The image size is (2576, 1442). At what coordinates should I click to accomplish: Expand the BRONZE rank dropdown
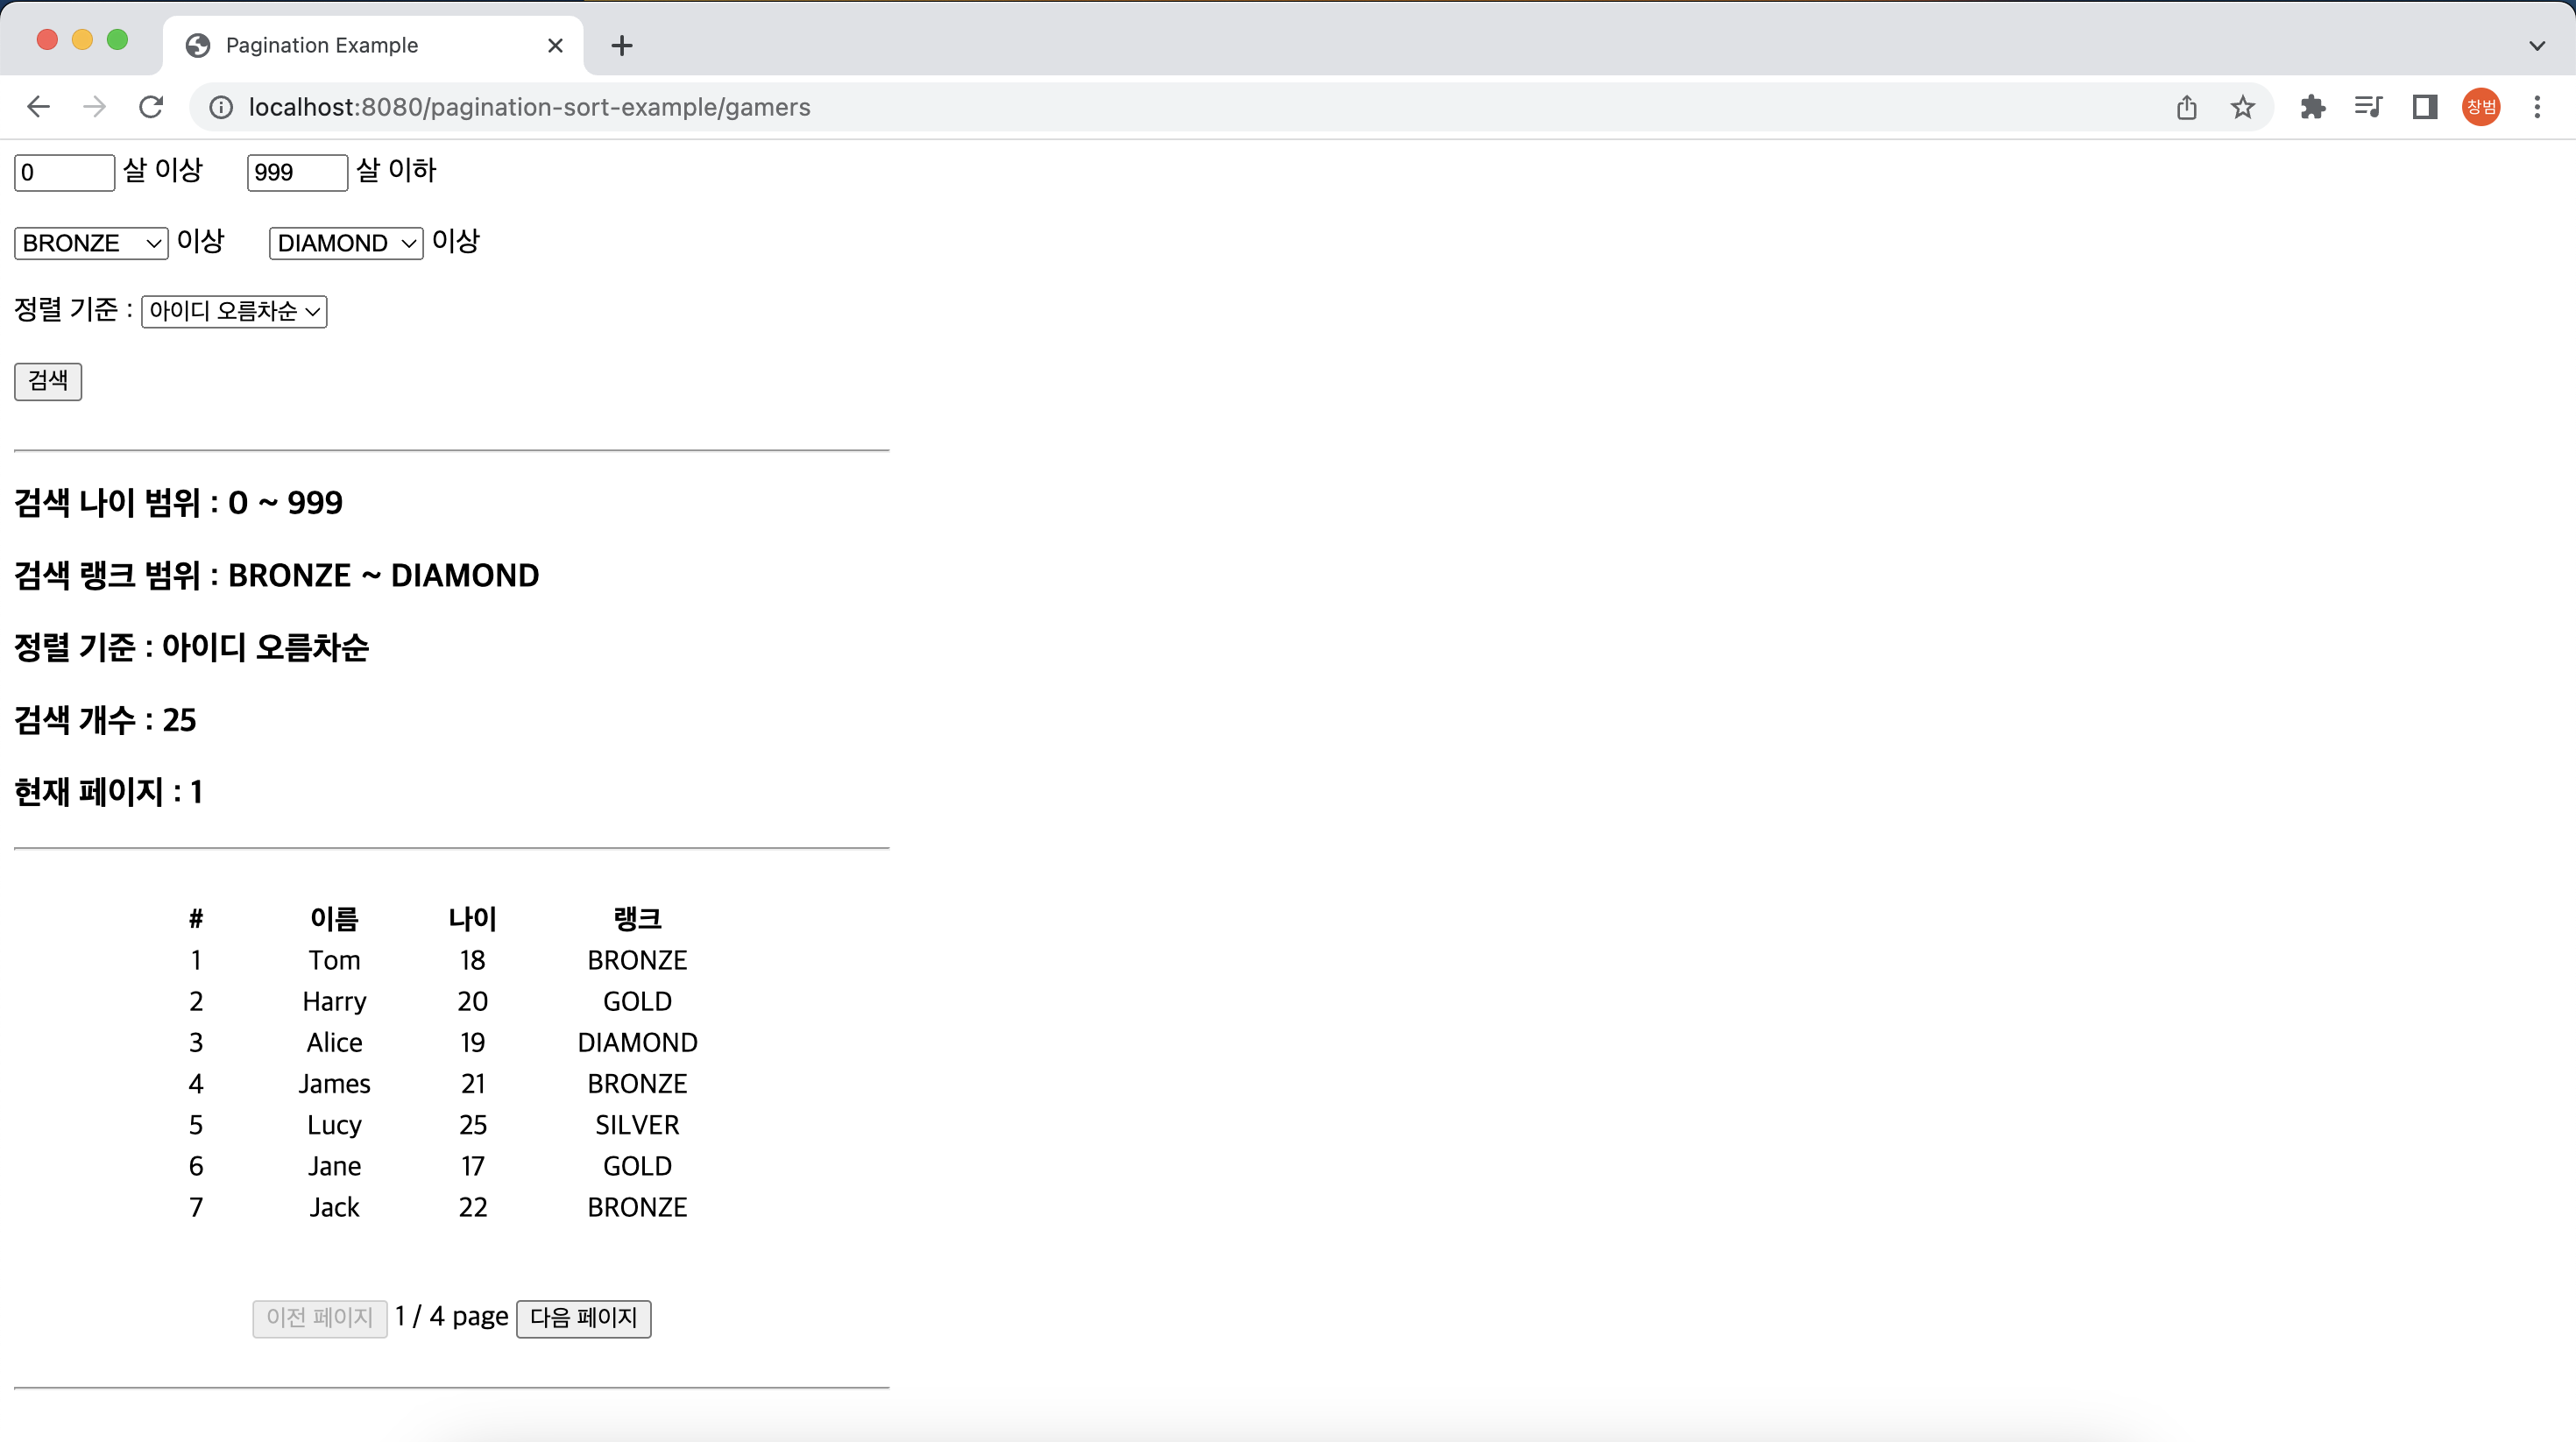(x=91, y=243)
